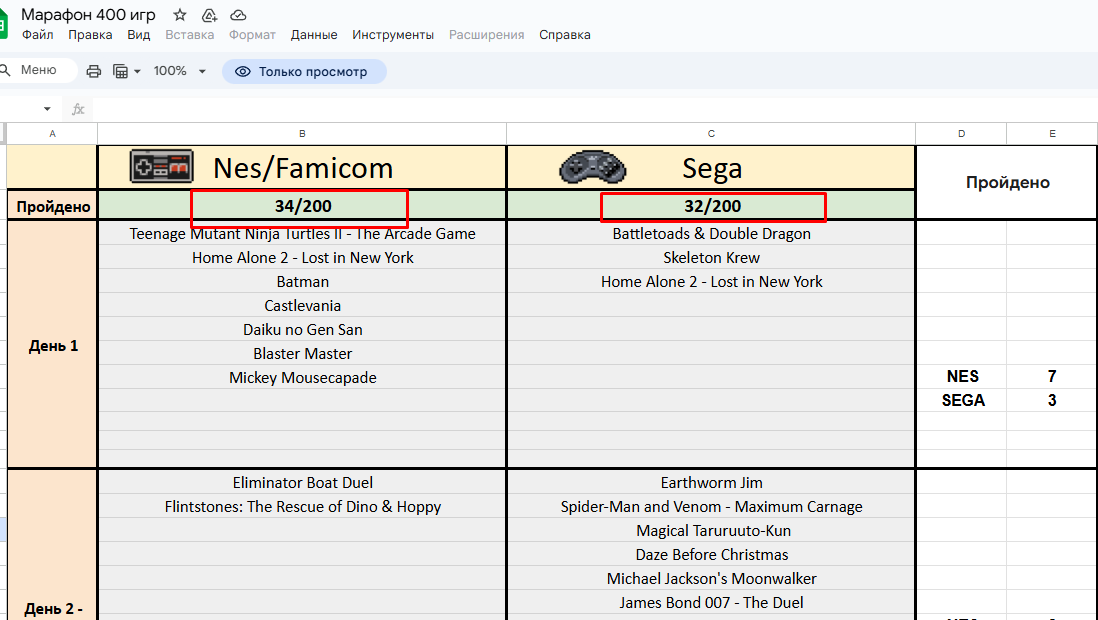The width and height of the screenshot is (1098, 620).
Task: Star the Марафон 400 игр document
Action: [x=180, y=15]
